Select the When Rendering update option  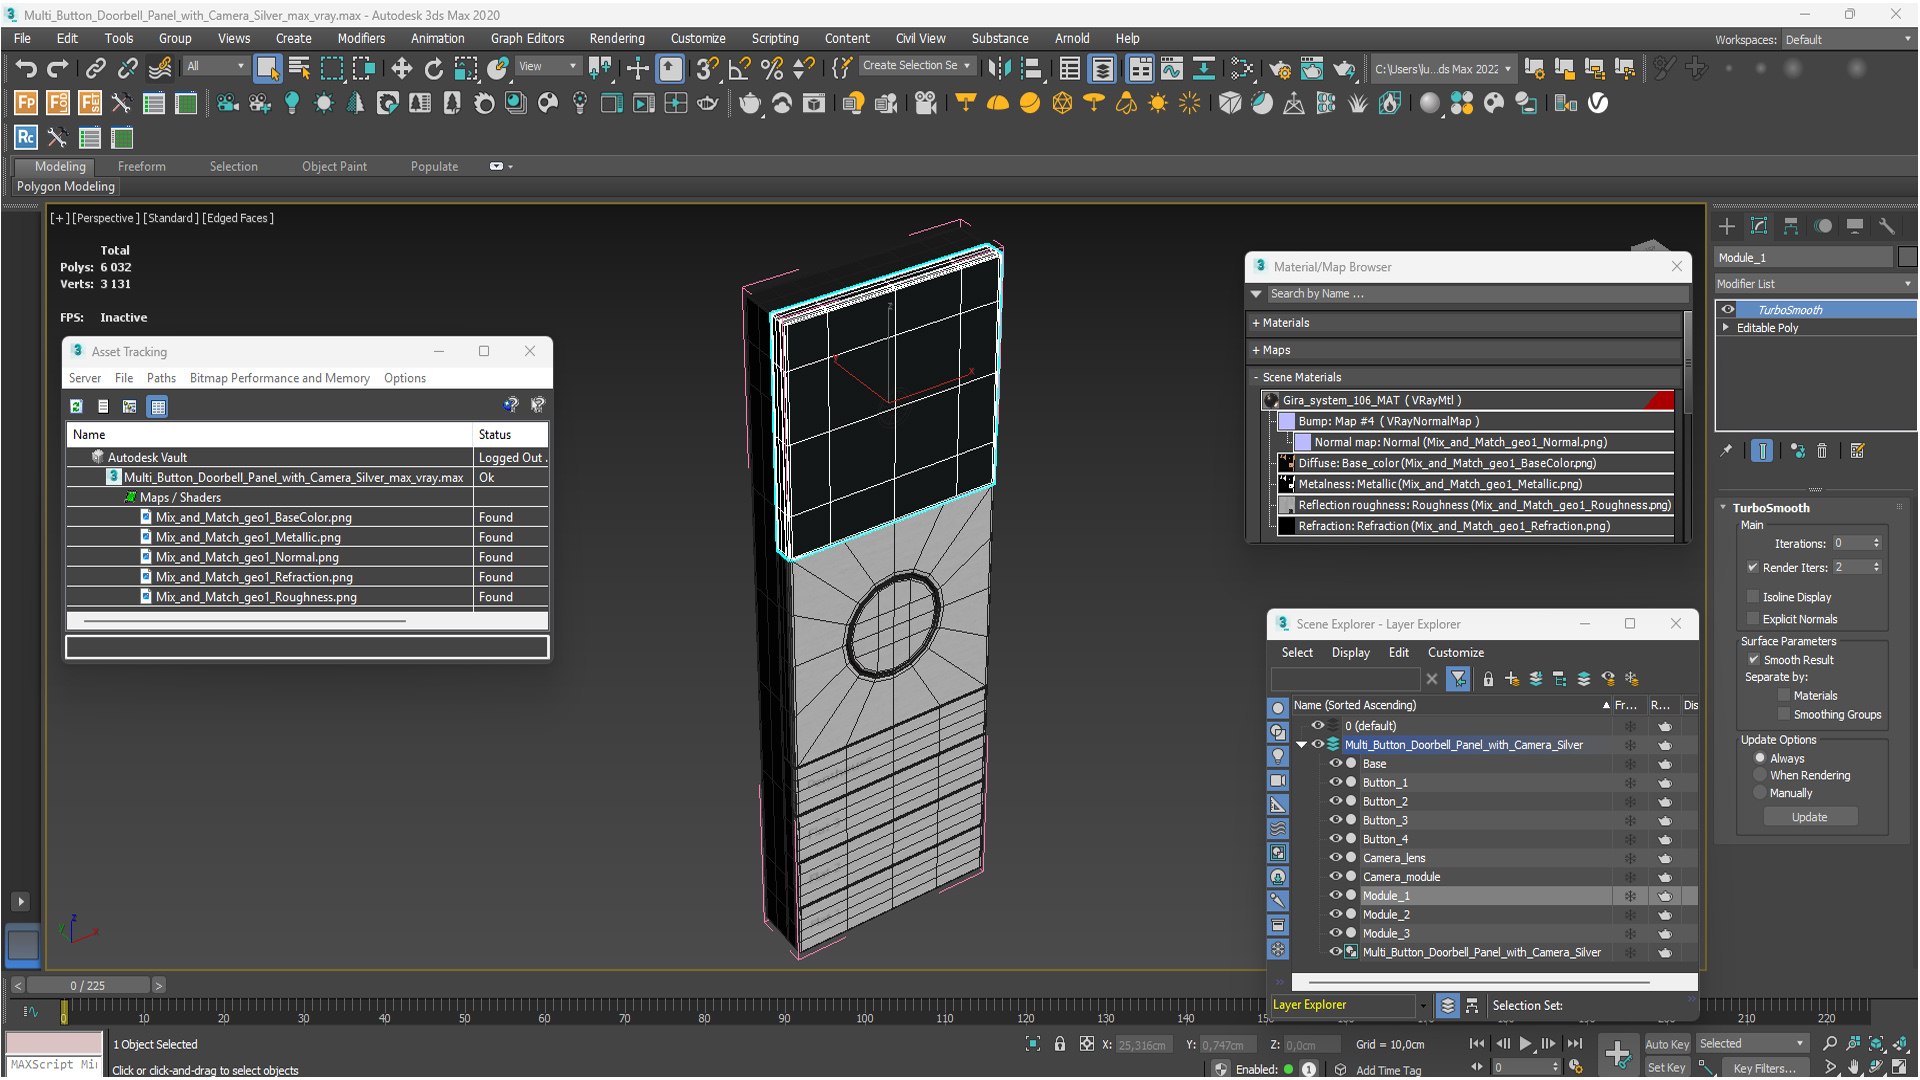point(1760,775)
